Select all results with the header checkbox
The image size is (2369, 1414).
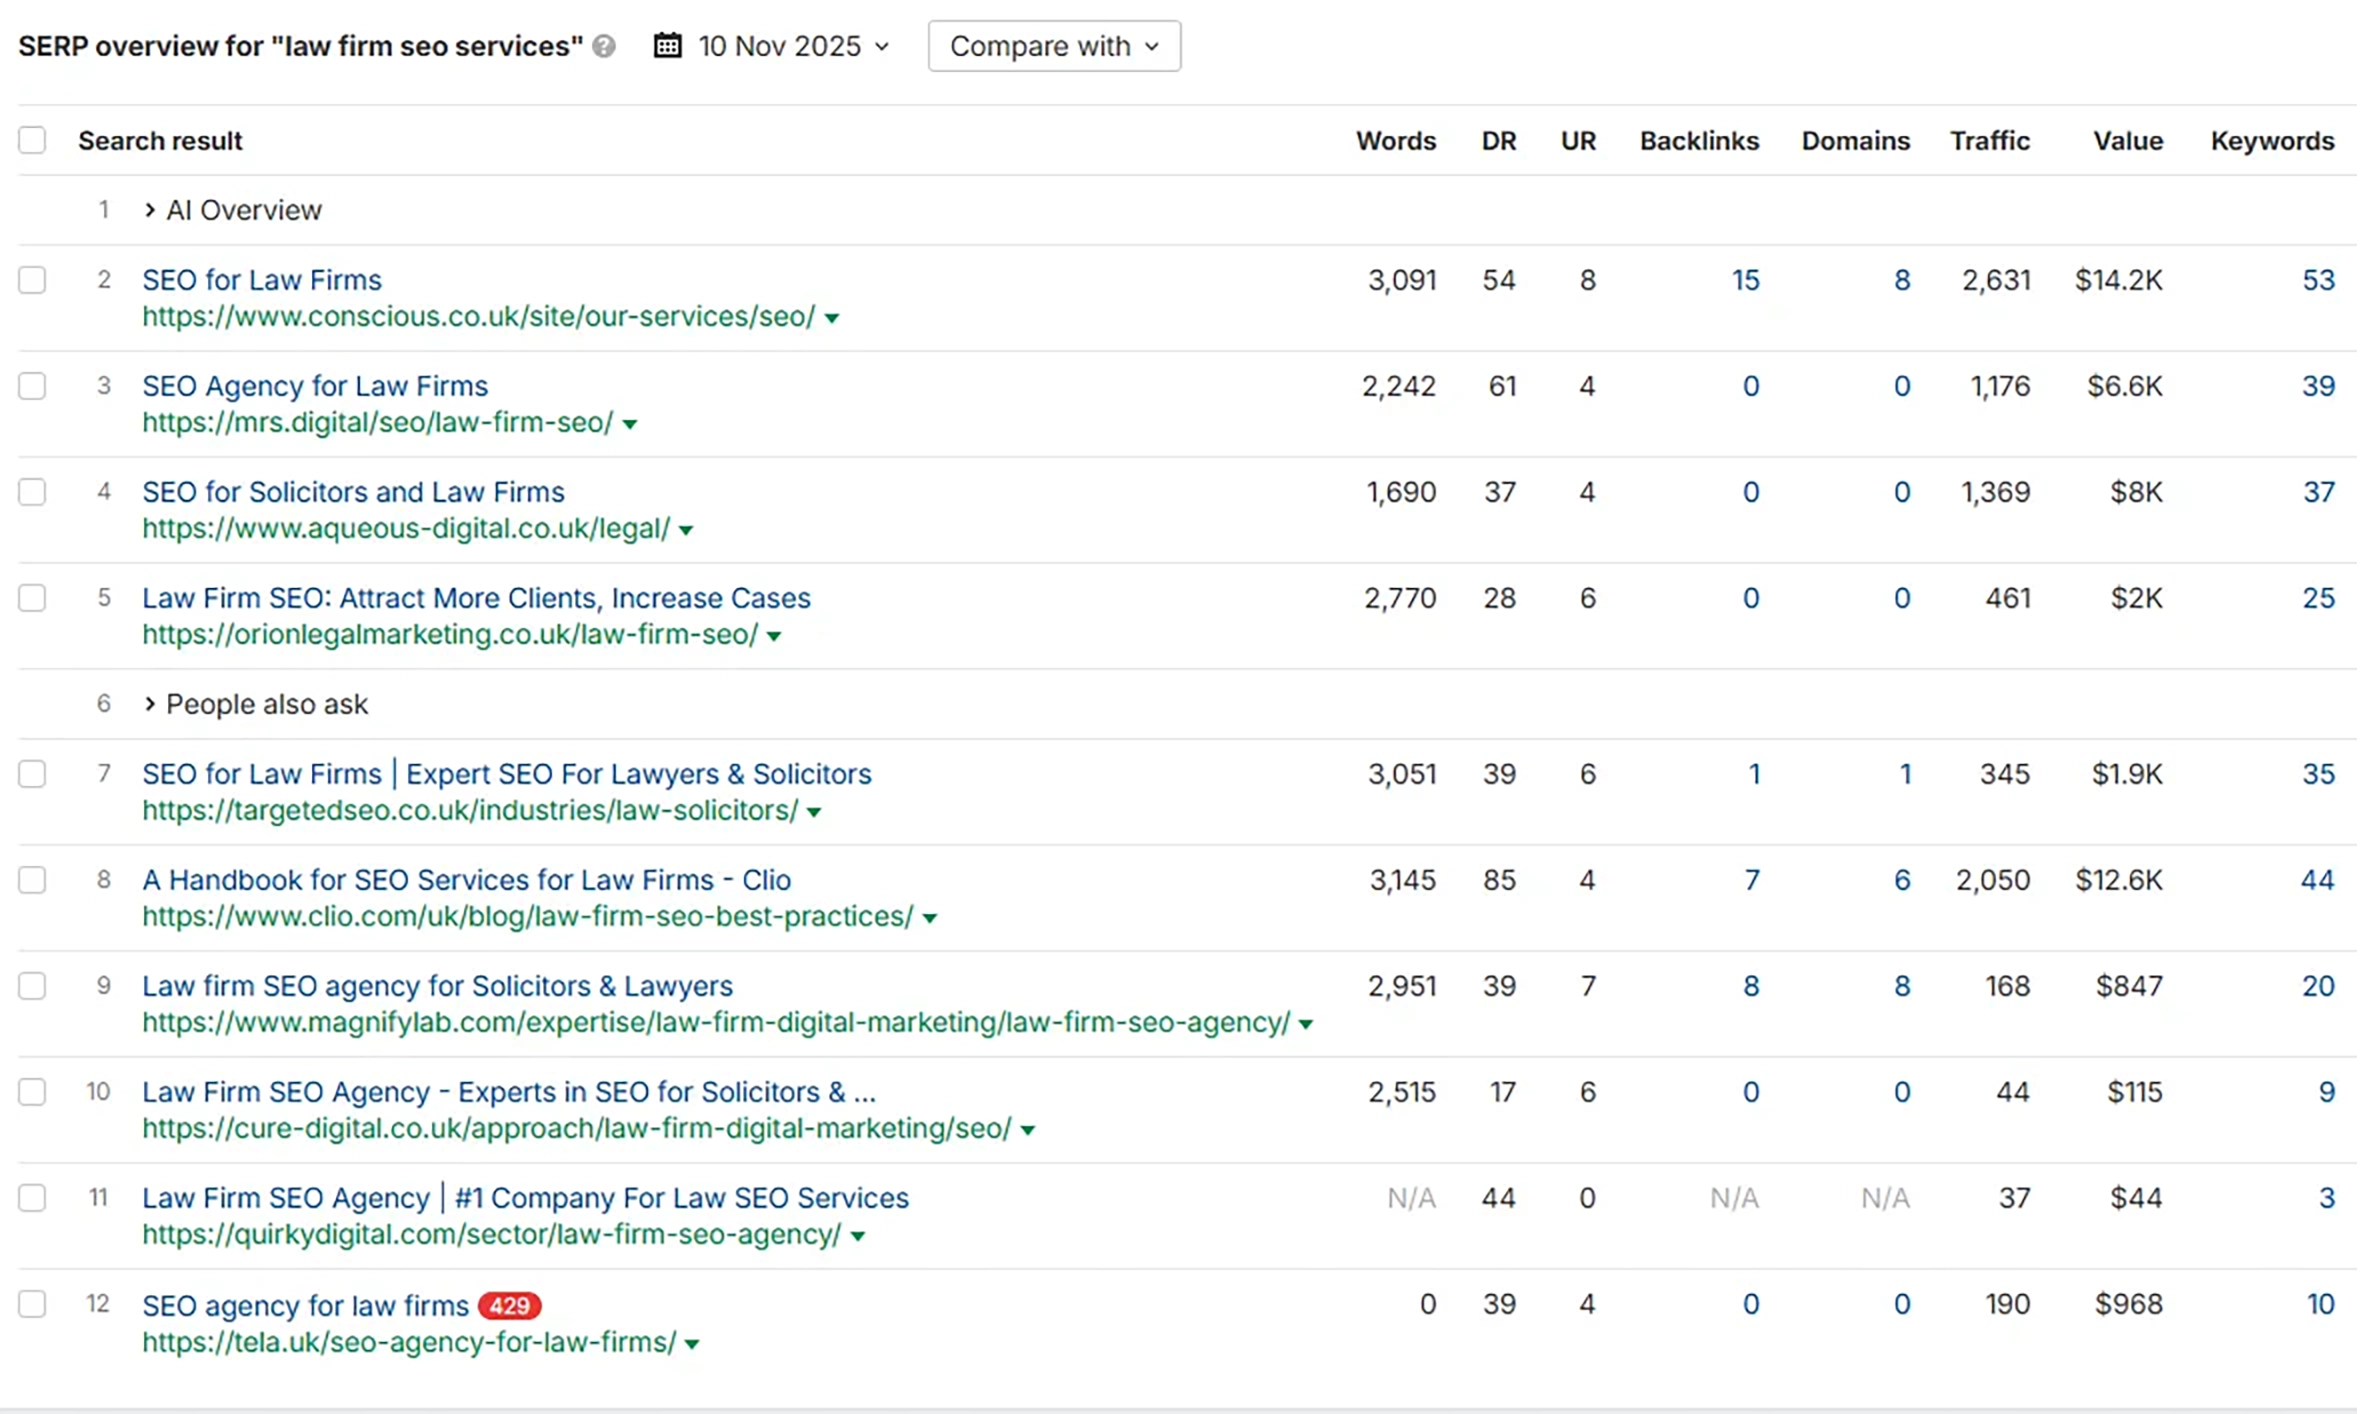[x=33, y=140]
